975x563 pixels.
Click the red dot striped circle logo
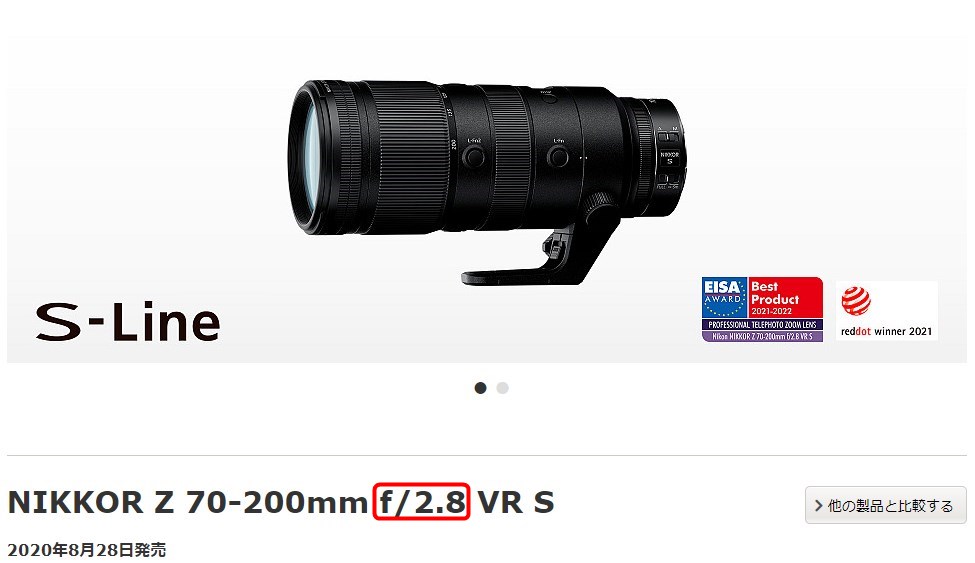[x=856, y=301]
